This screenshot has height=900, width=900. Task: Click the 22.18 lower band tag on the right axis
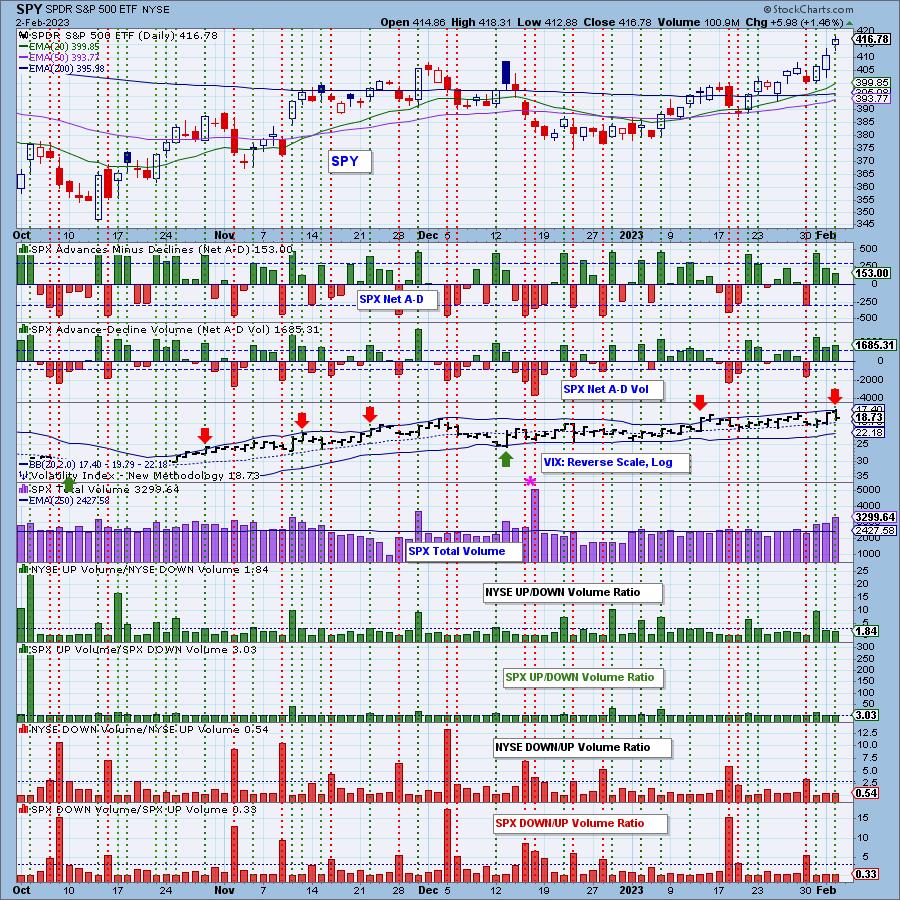click(x=869, y=432)
